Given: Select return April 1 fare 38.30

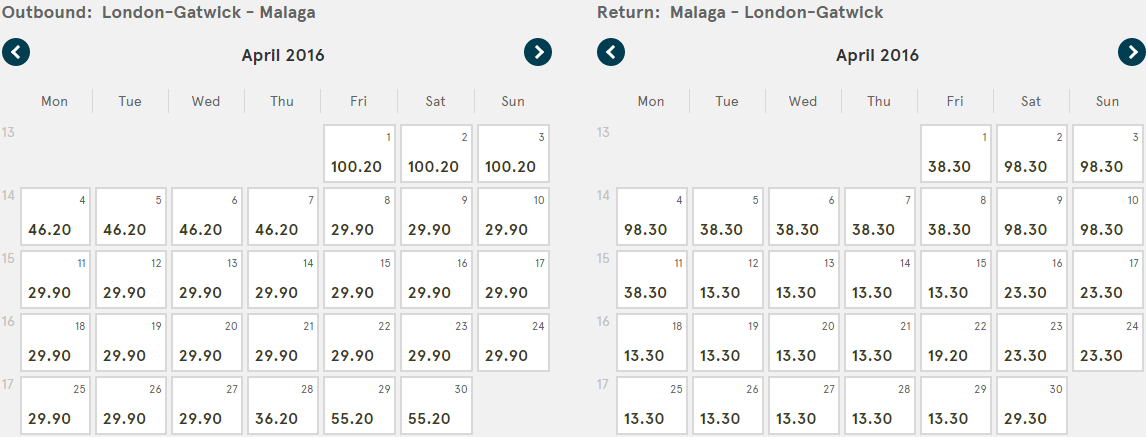Looking at the screenshot, I should [955, 153].
